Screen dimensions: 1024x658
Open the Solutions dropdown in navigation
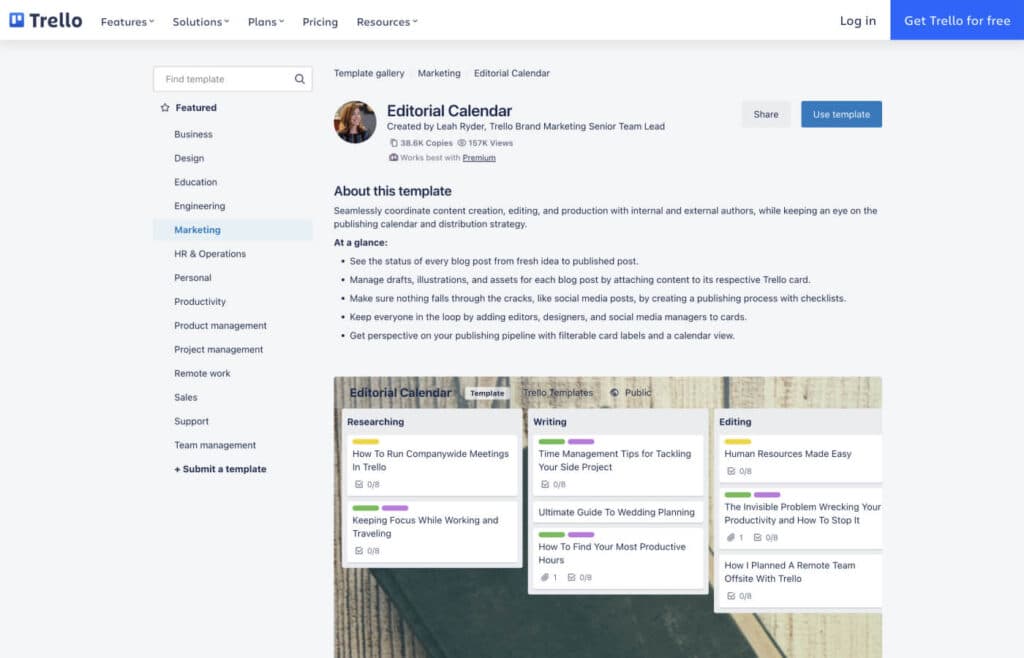[200, 21]
